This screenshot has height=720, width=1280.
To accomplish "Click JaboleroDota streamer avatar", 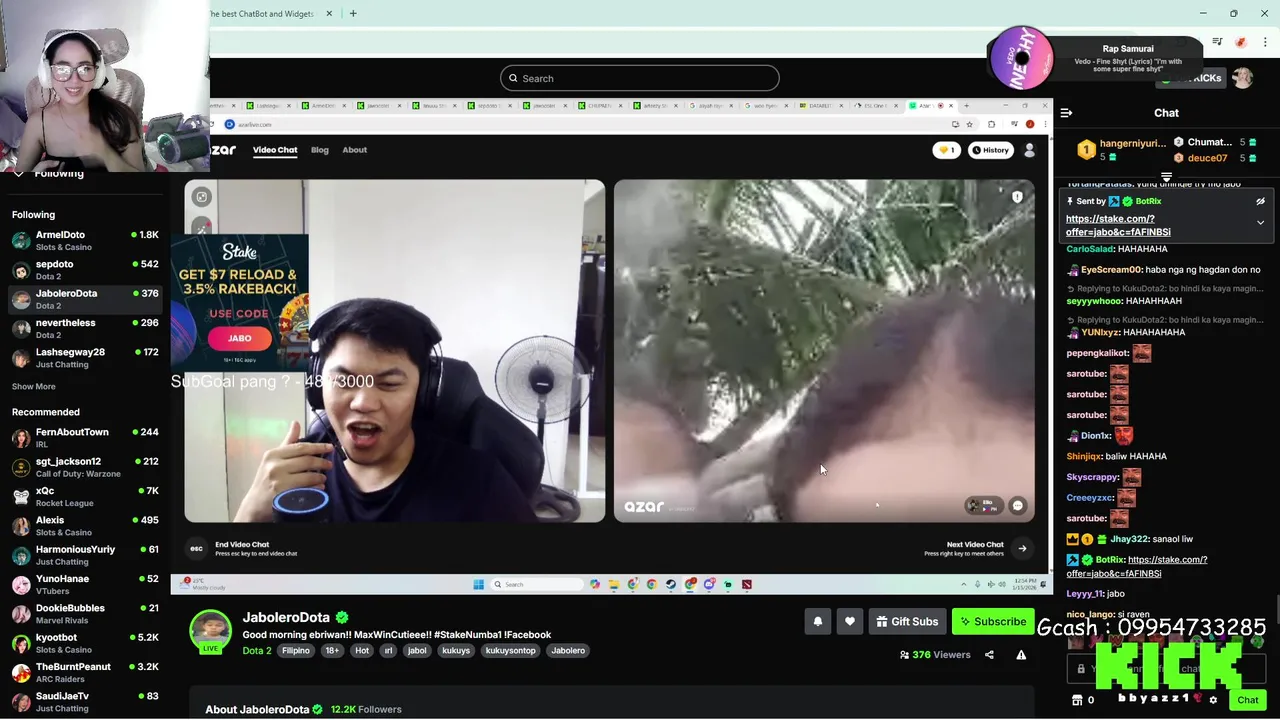I will 210,630.
